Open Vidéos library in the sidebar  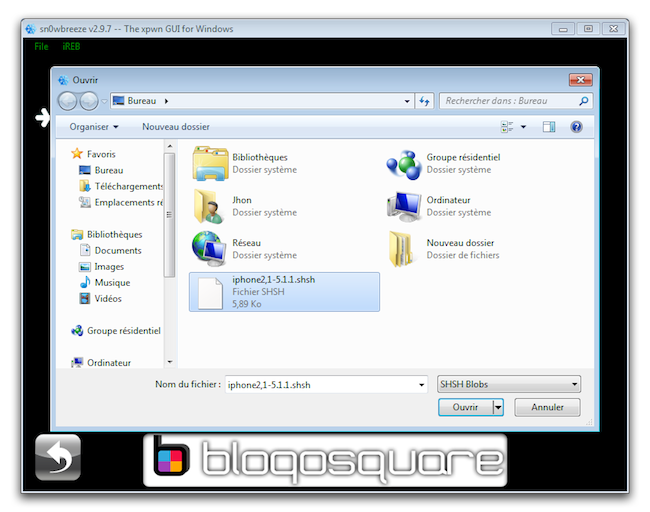point(108,298)
